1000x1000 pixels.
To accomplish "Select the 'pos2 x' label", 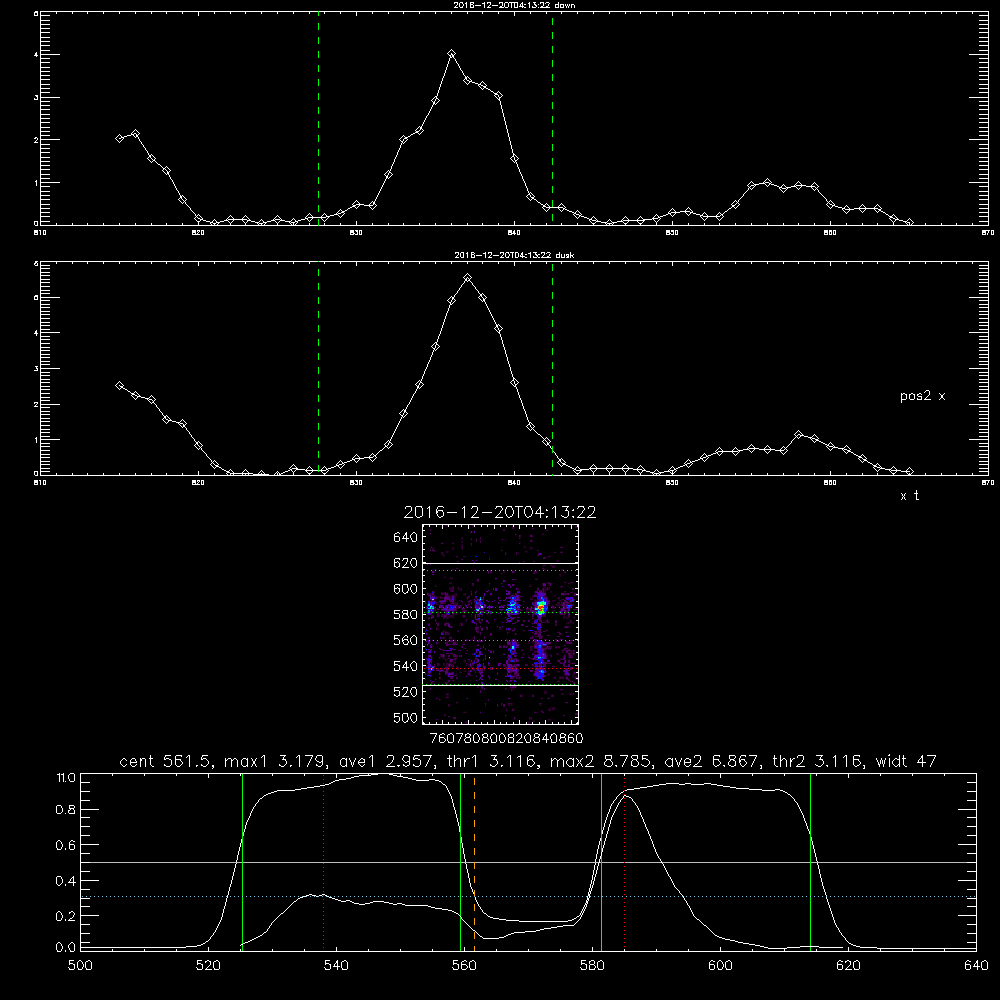I will click(x=922, y=396).
